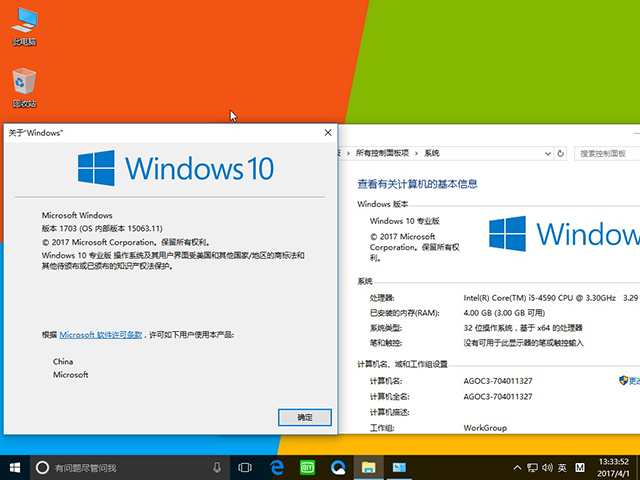Viewport: 640px width, 480px height.
Task: Click the 系统 breadcrumb item
Action: point(432,153)
